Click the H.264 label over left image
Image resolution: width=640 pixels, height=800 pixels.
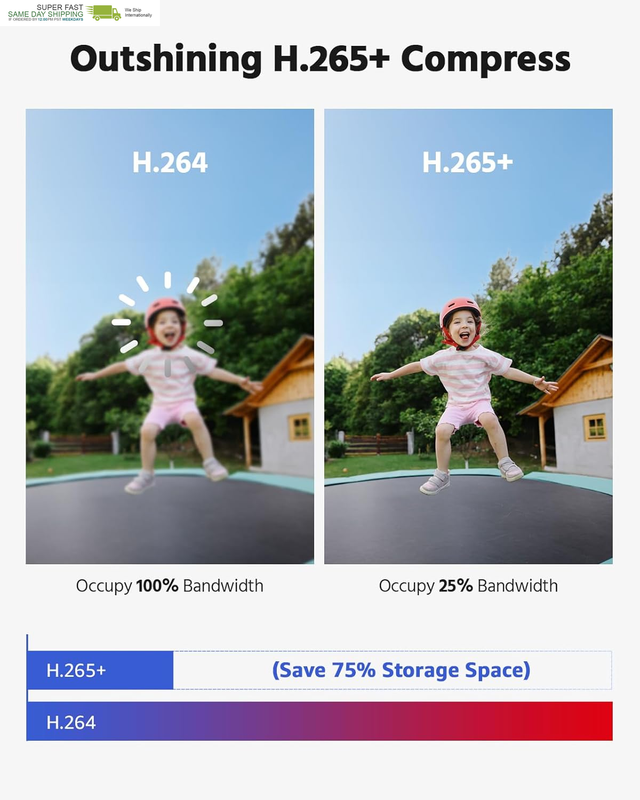coord(170,162)
